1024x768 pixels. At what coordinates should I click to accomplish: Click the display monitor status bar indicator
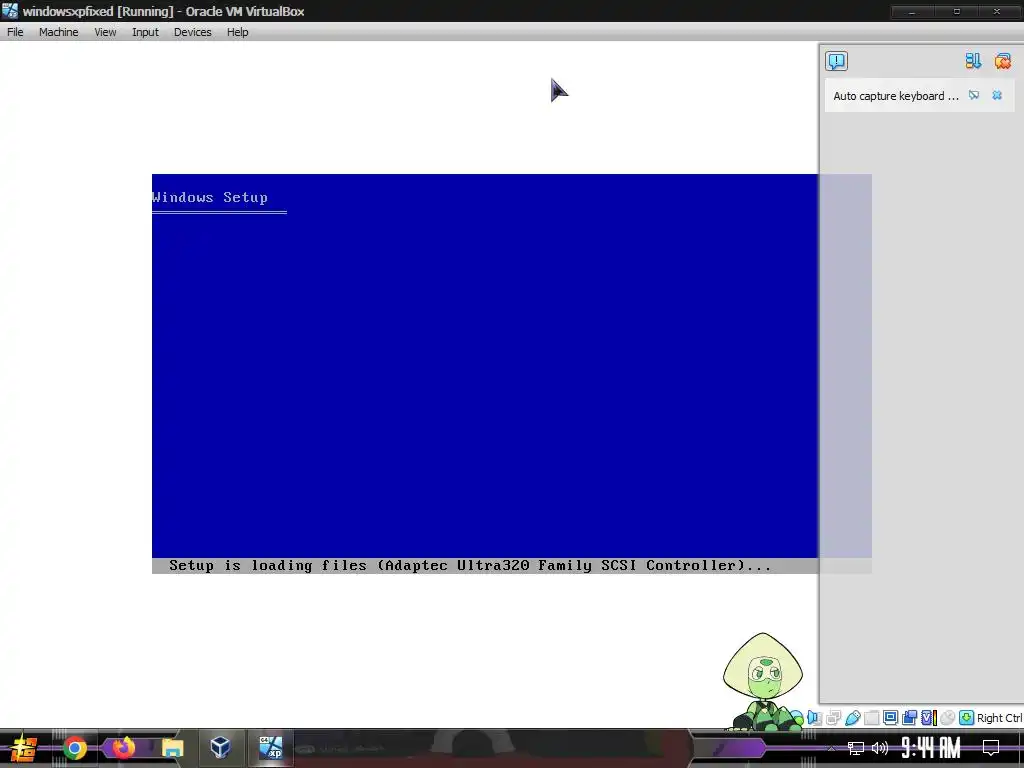(890, 718)
